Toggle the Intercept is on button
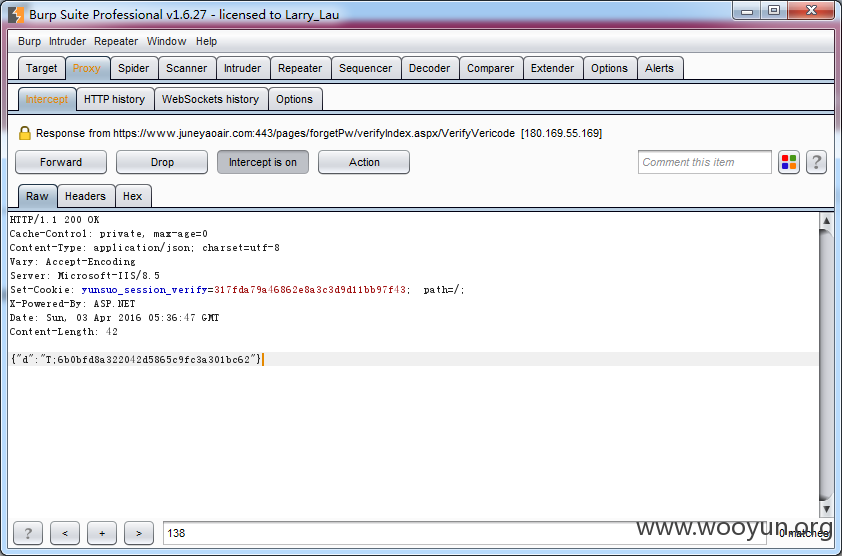The image size is (842, 556). (x=263, y=162)
